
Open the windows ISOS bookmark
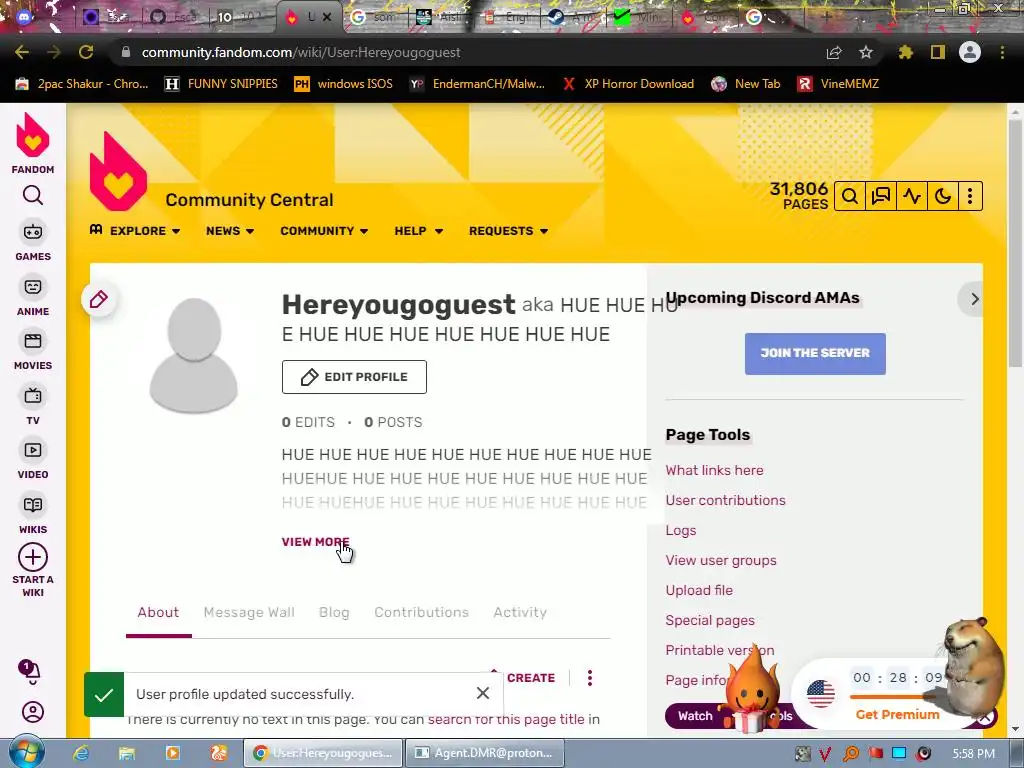(344, 84)
